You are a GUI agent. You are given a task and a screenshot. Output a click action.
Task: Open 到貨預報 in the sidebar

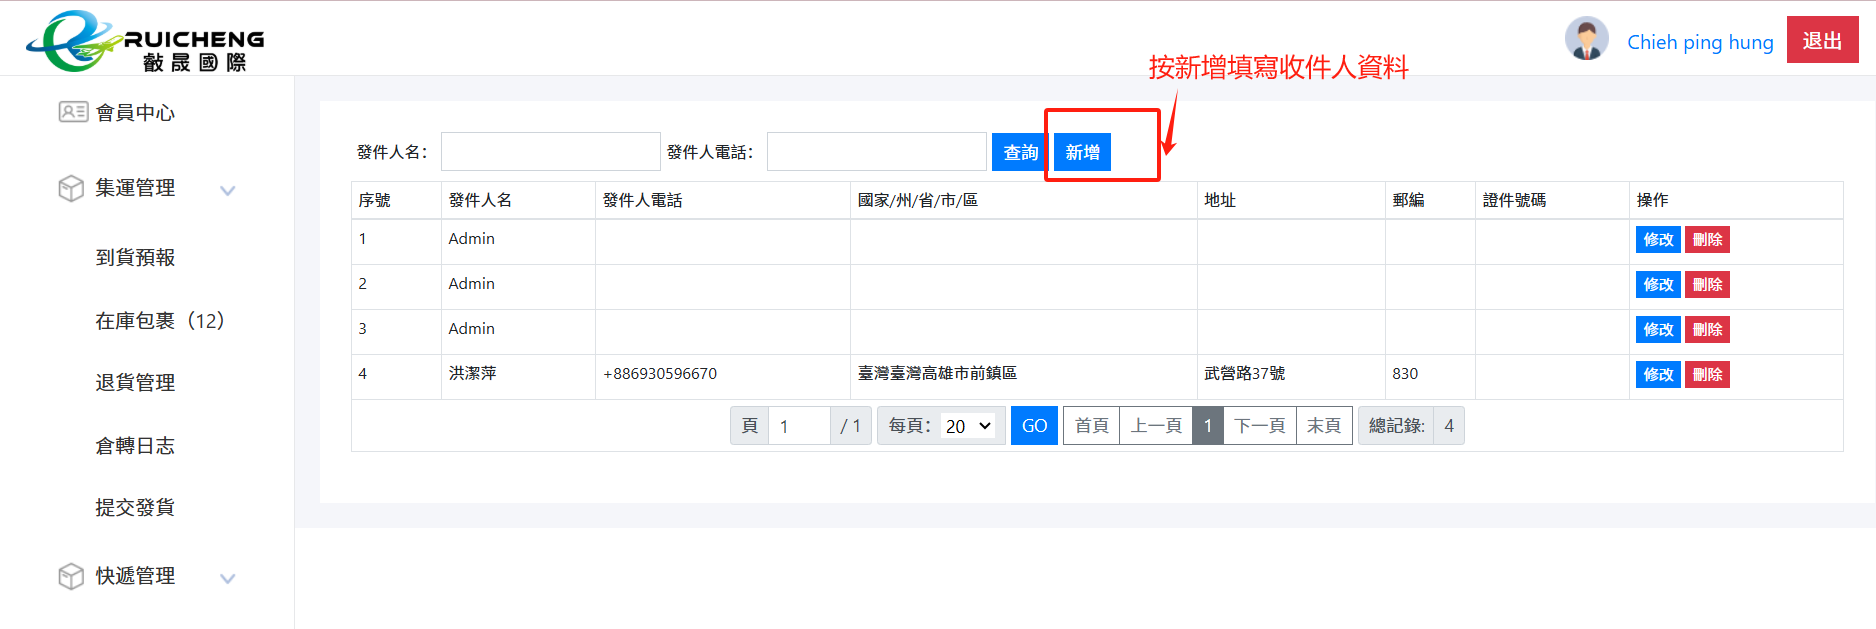point(135,258)
